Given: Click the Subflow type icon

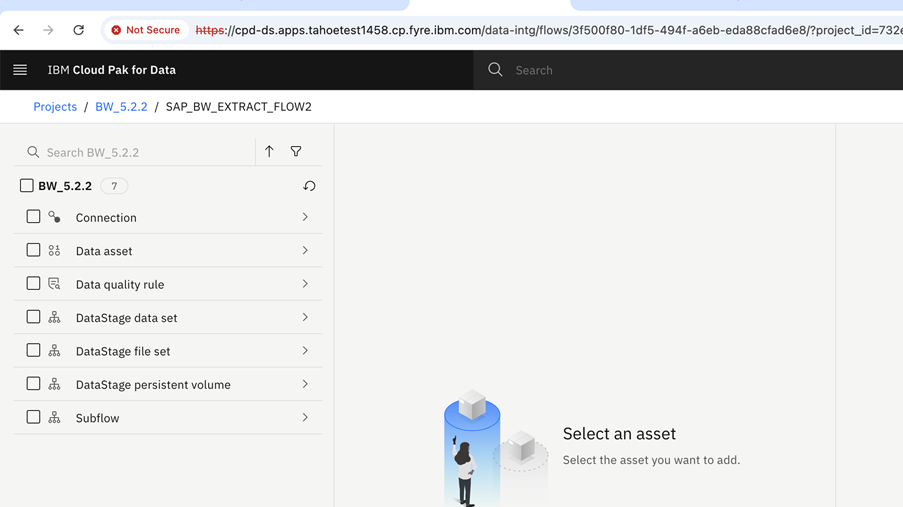Looking at the screenshot, I should click(x=54, y=417).
